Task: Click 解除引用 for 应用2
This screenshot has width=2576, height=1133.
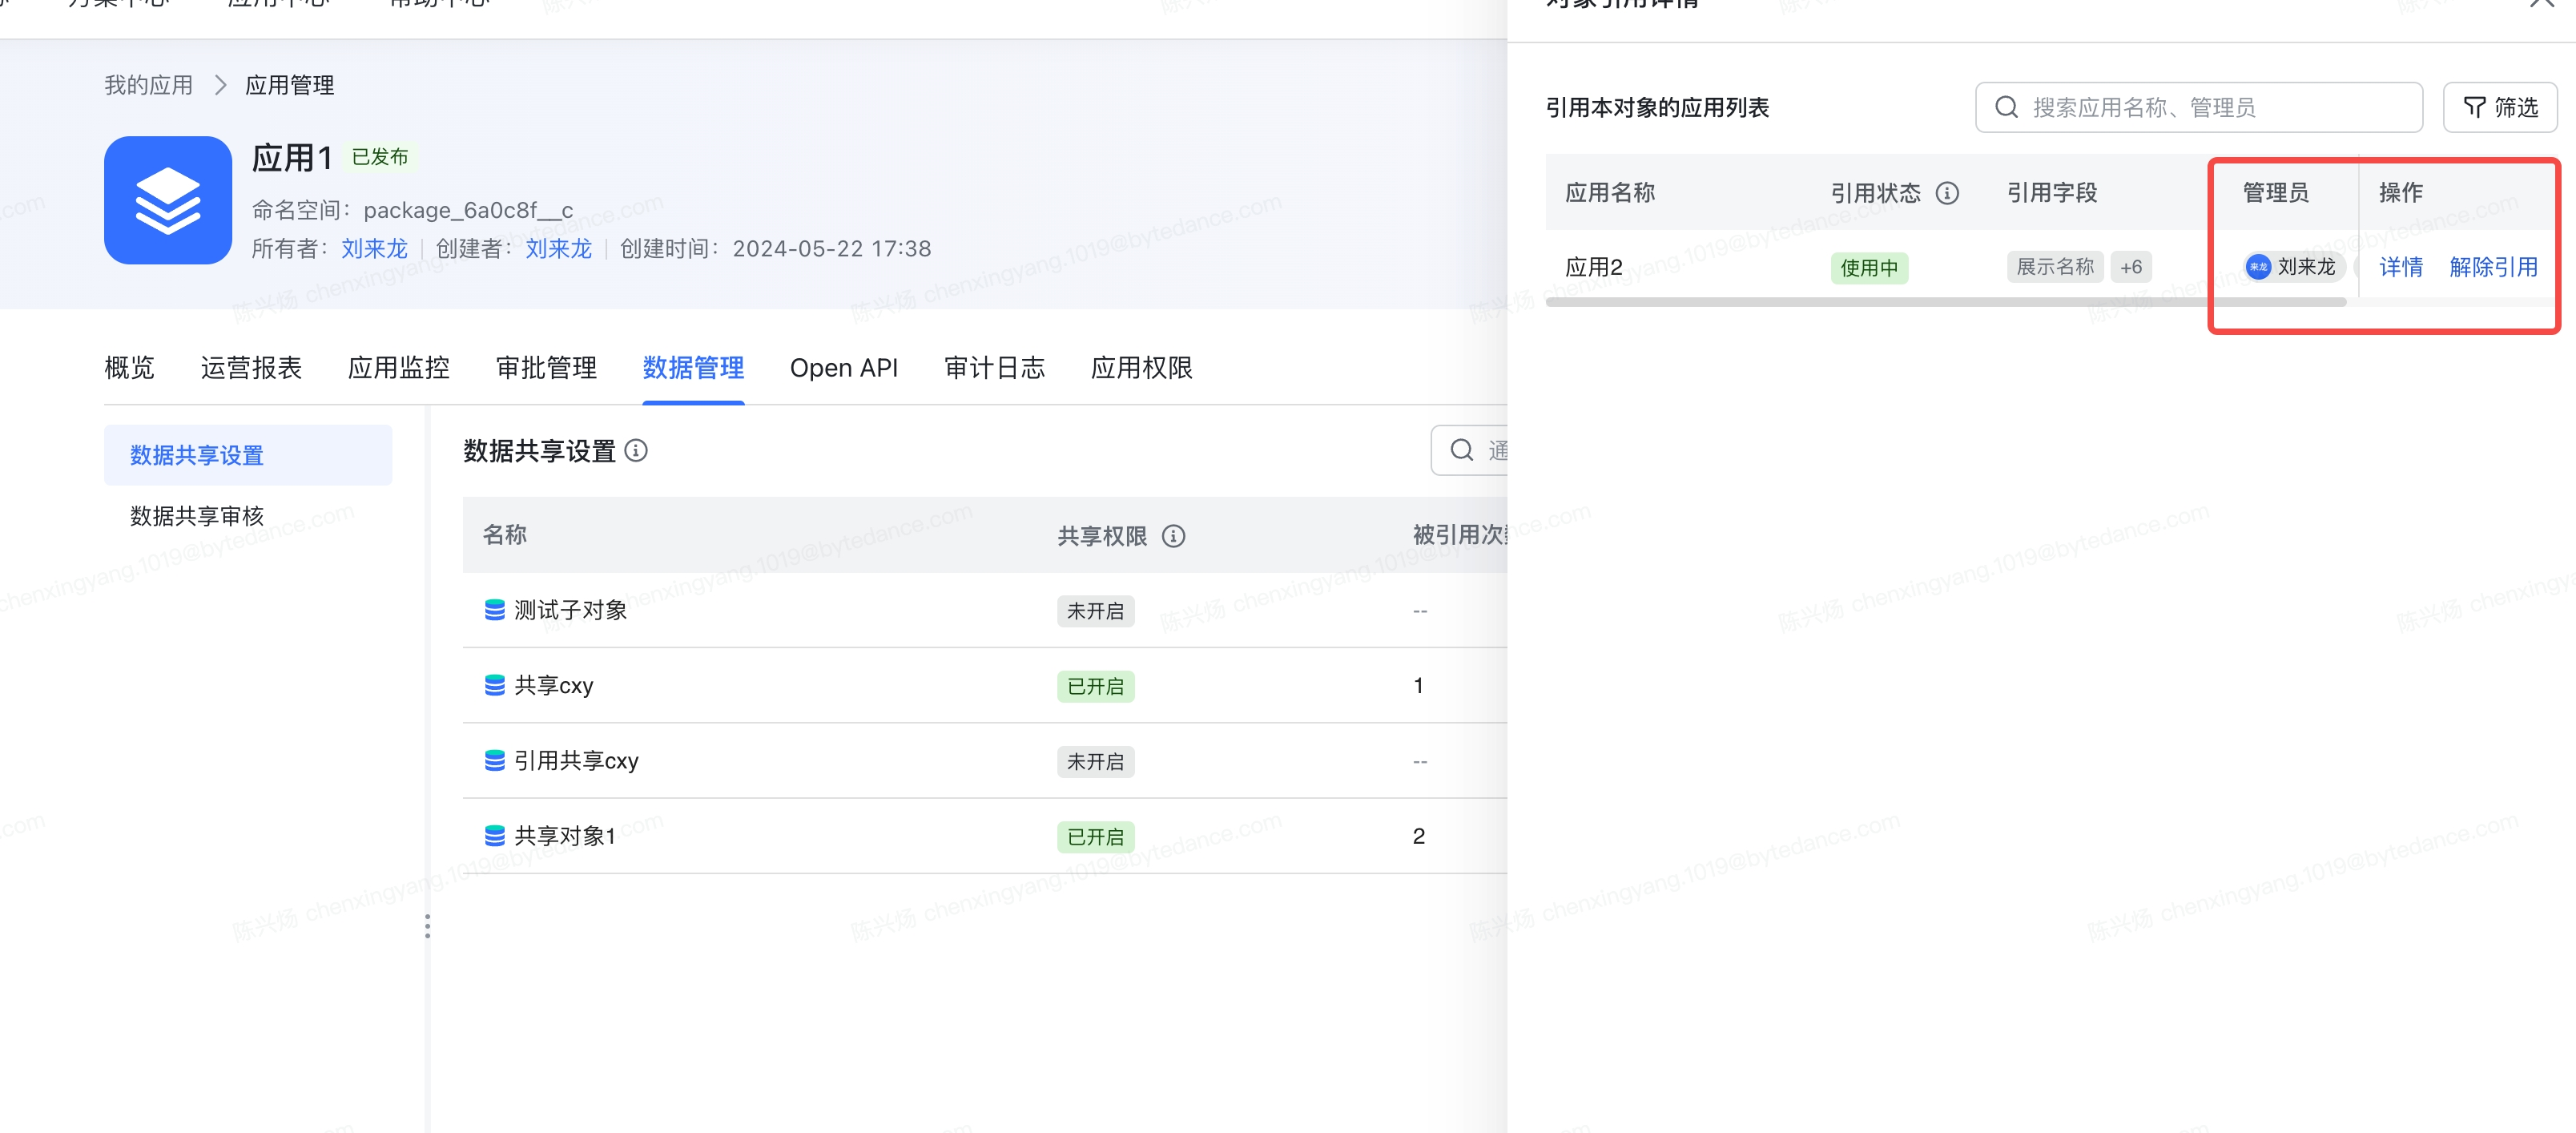Action: click(x=2494, y=267)
